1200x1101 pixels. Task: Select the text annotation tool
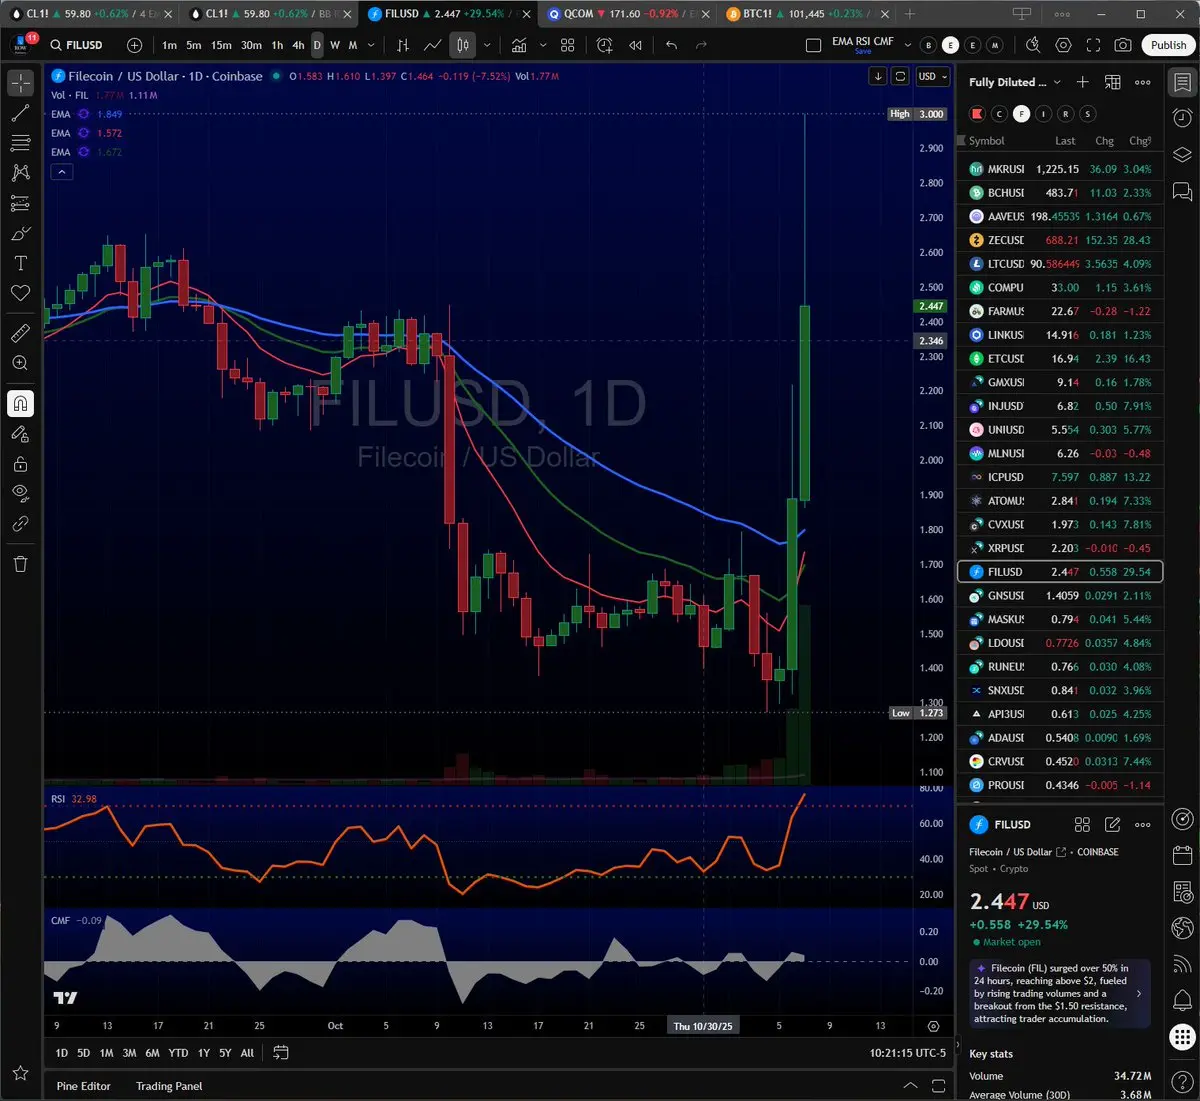[x=20, y=263]
